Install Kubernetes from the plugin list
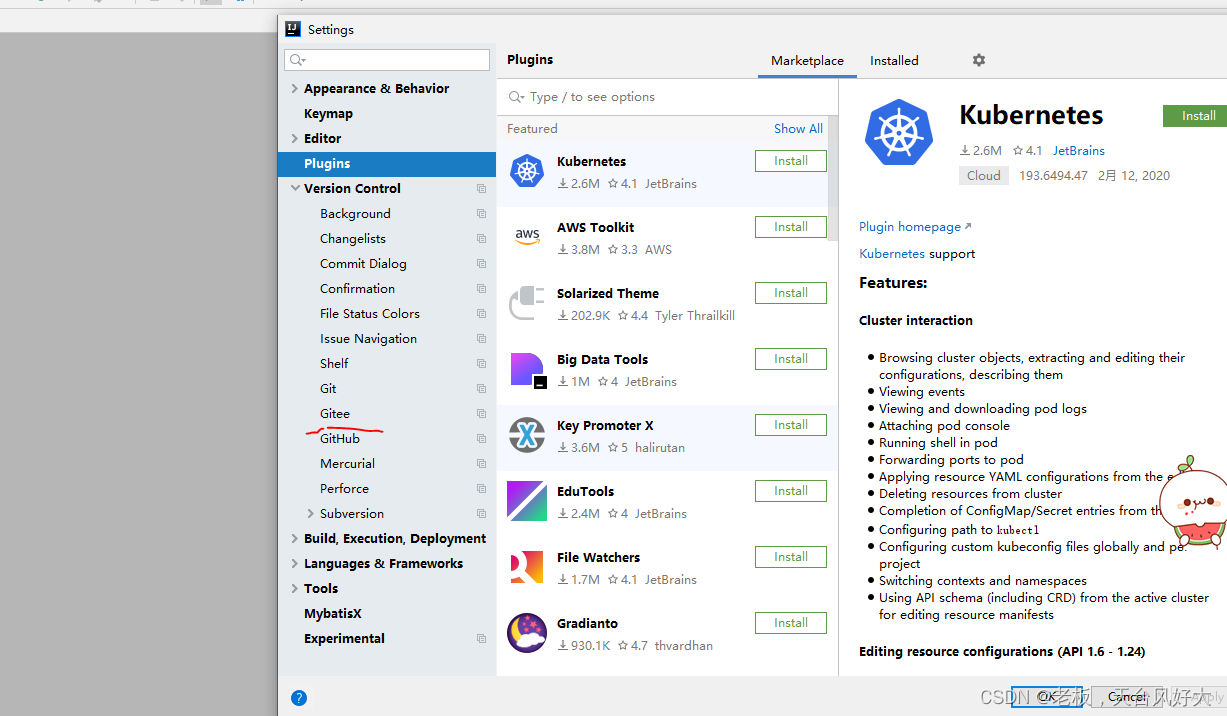1227x716 pixels. (790, 161)
